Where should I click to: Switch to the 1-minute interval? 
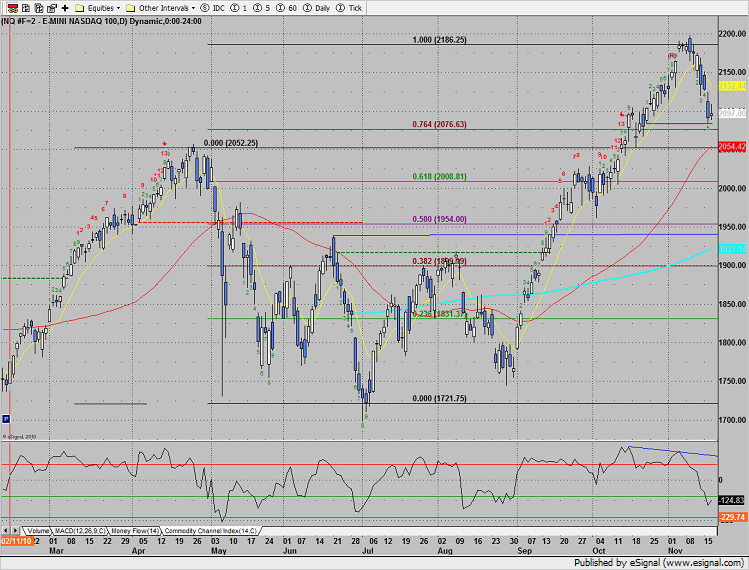point(239,8)
